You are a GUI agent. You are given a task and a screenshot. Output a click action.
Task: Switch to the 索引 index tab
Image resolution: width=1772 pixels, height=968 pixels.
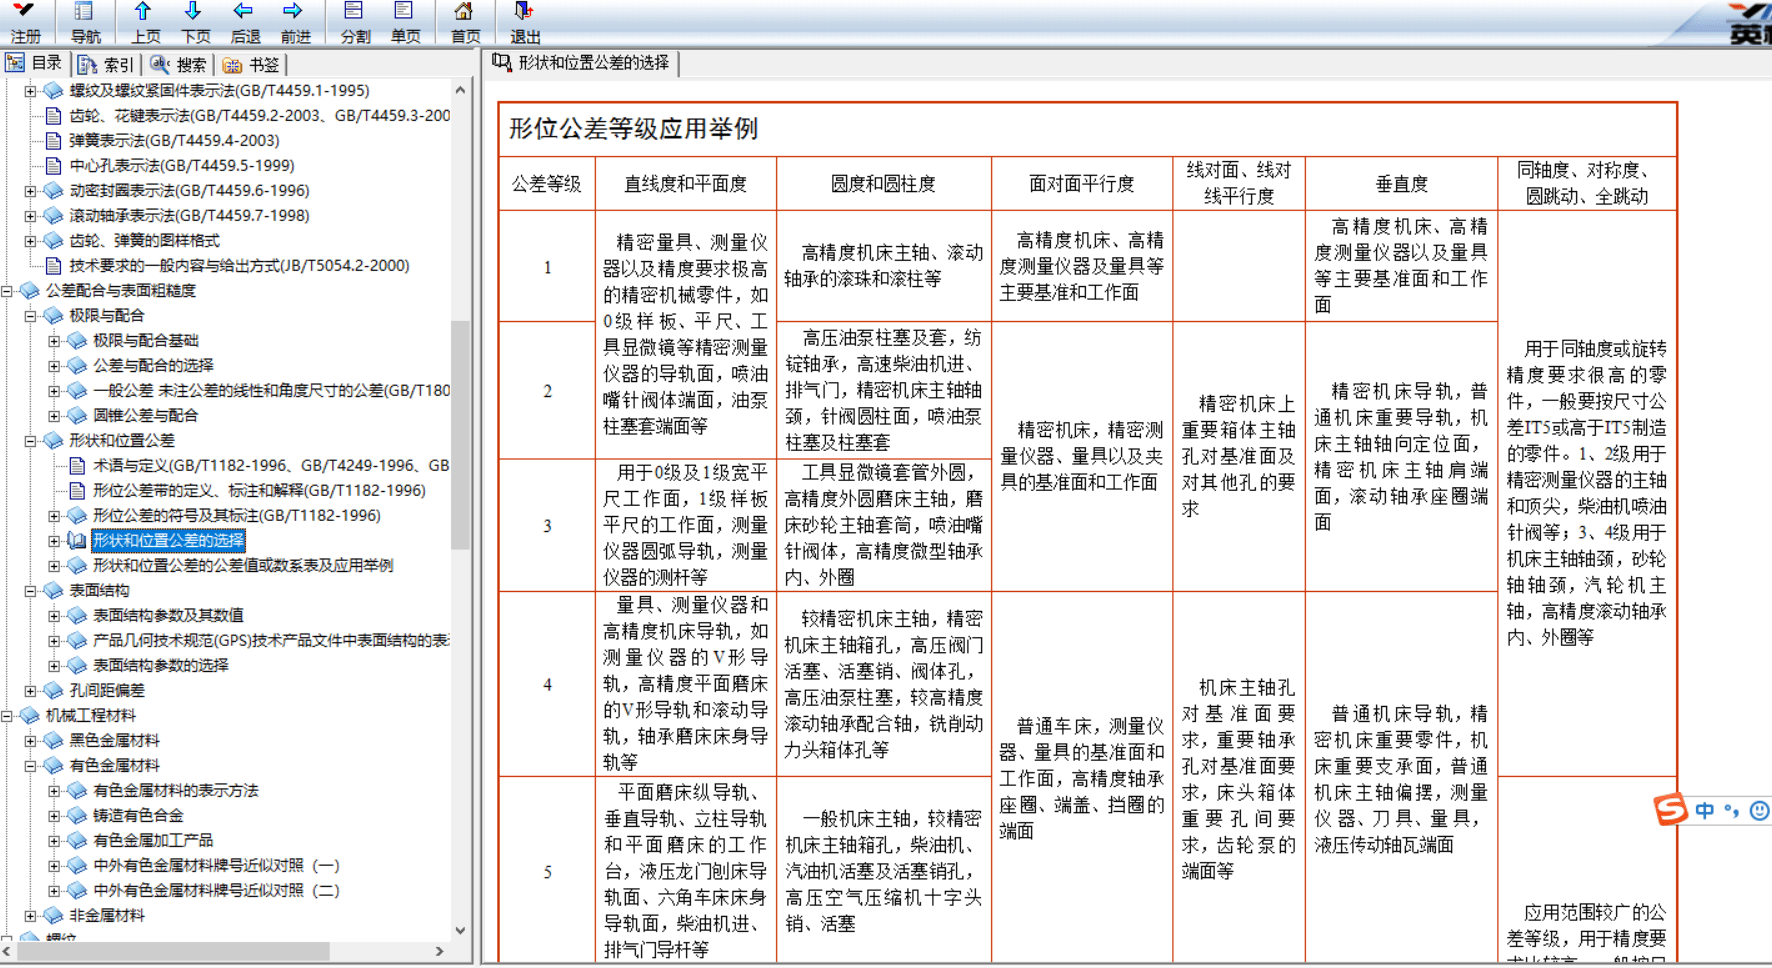[106, 64]
